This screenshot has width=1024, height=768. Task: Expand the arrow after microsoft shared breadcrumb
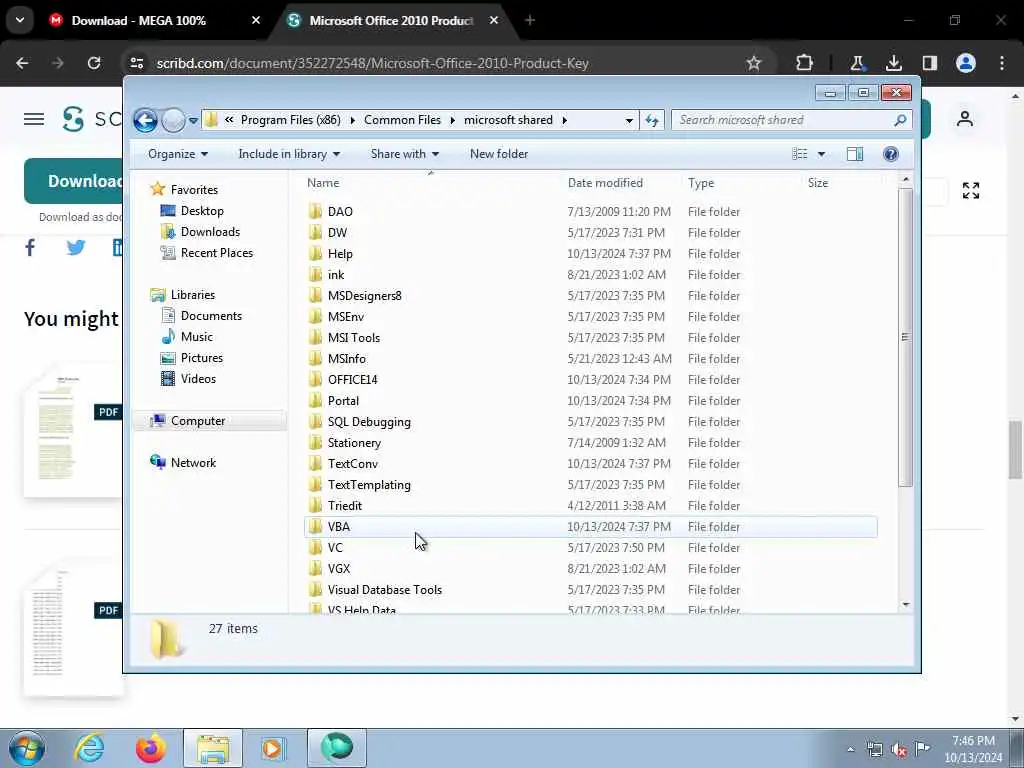click(x=564, y=120)
